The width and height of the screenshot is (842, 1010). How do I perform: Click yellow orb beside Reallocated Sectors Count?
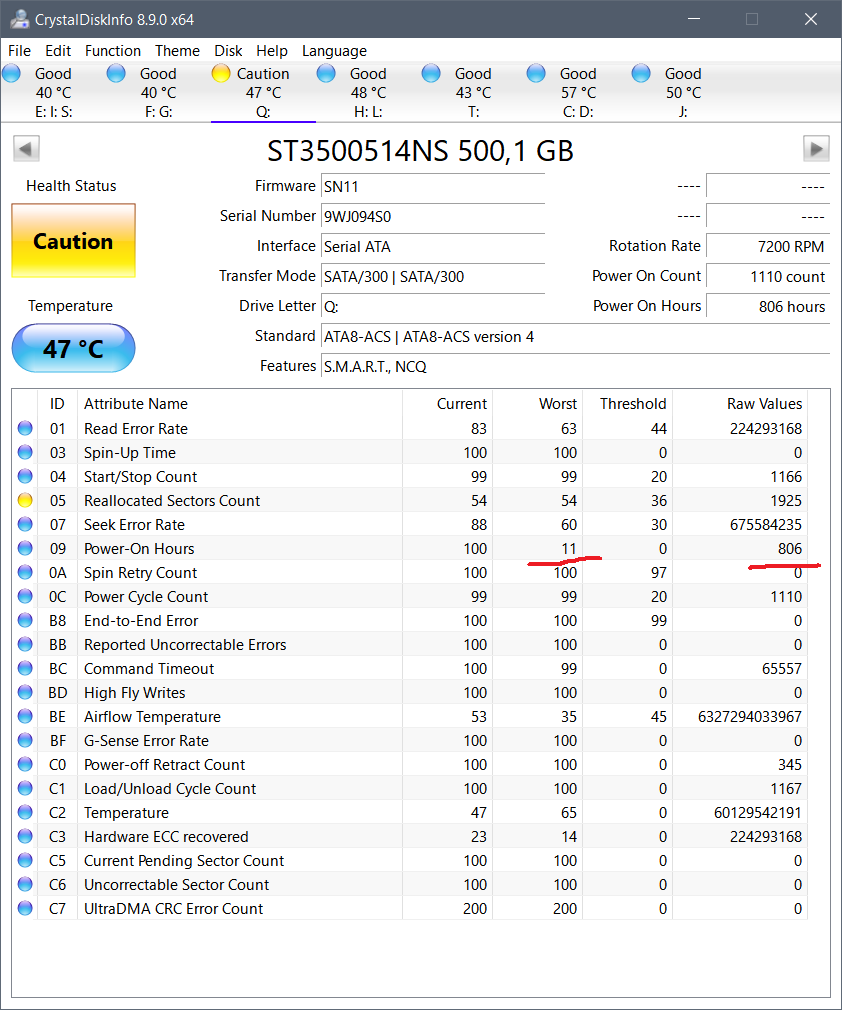[x=25, y=501]
